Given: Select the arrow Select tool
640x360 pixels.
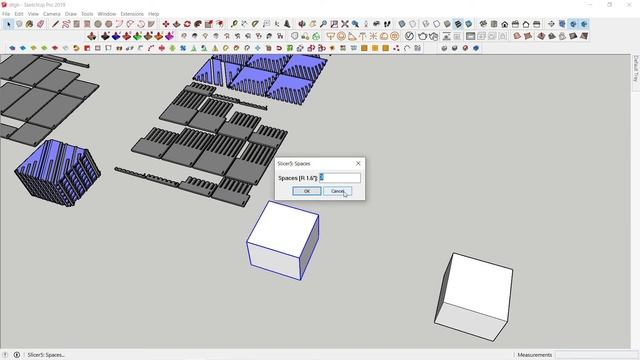Looking at the screenshot, I should [8, 24].
